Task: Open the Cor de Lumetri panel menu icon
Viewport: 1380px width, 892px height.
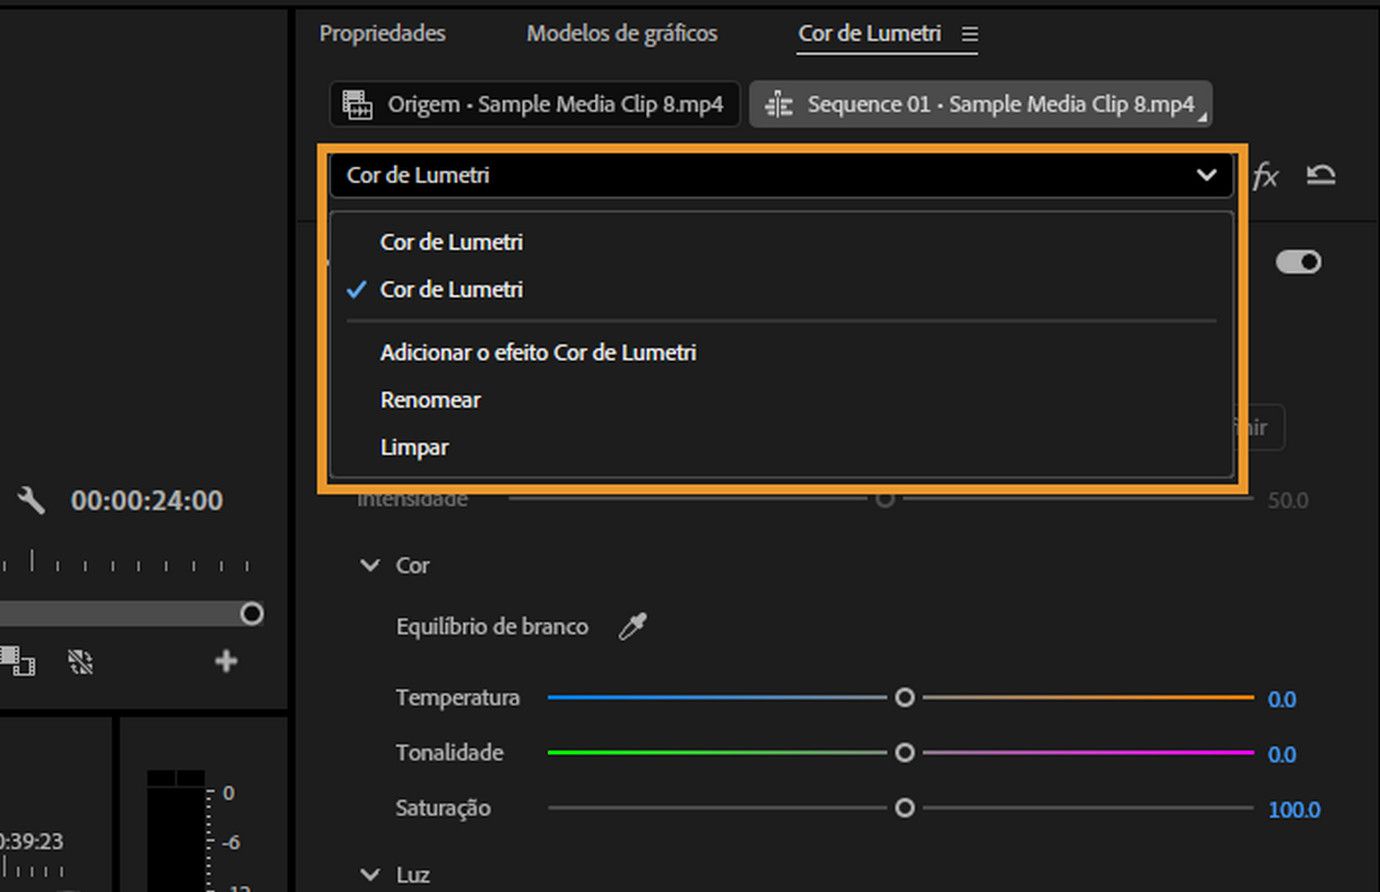Action: pyautogui.click(x=969, y=33)
